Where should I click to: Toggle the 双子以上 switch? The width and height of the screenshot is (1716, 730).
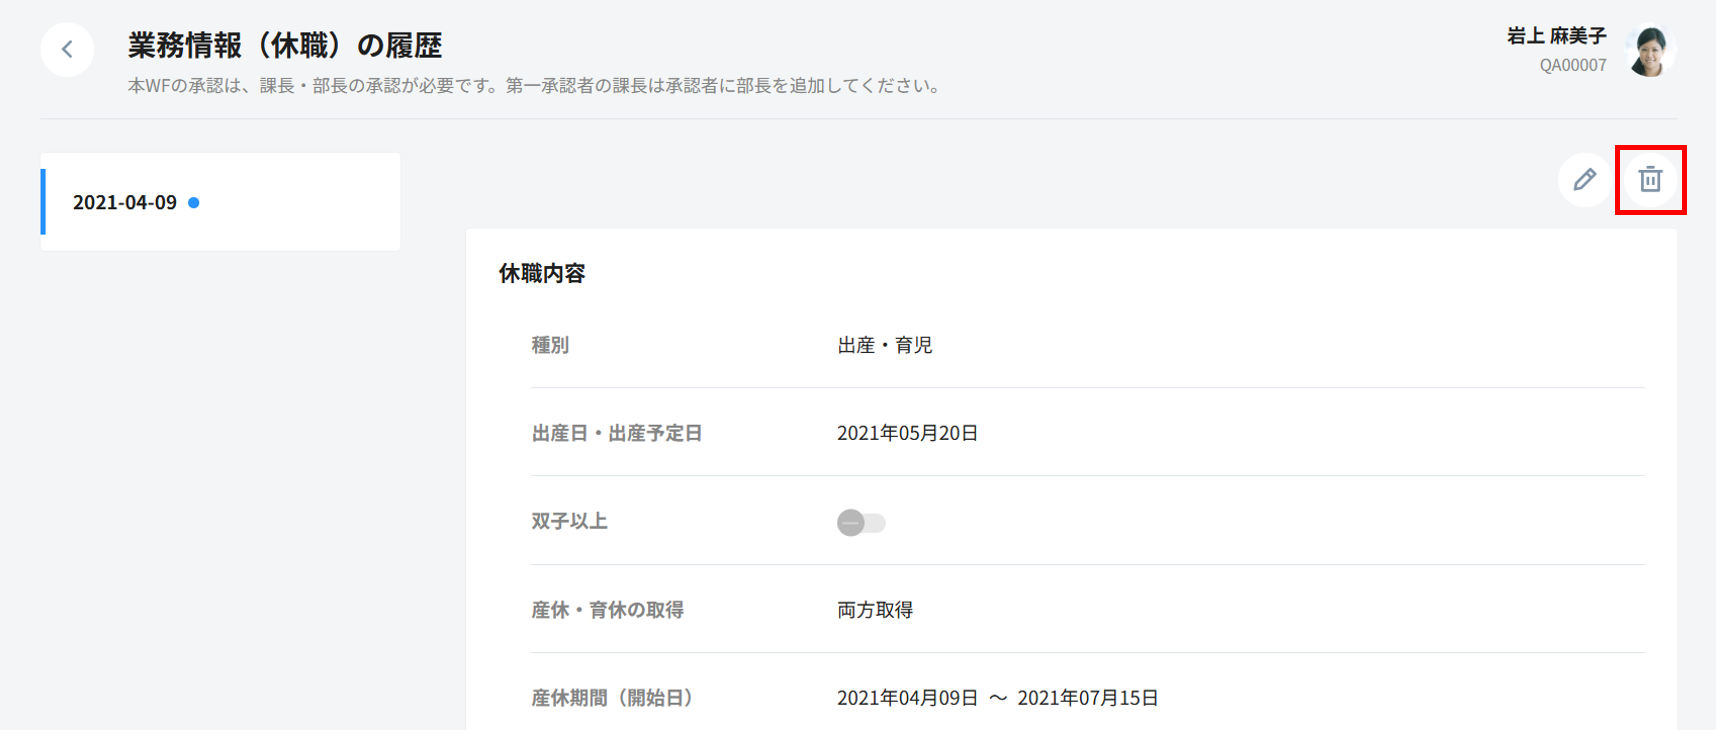[x=861, y=523]
